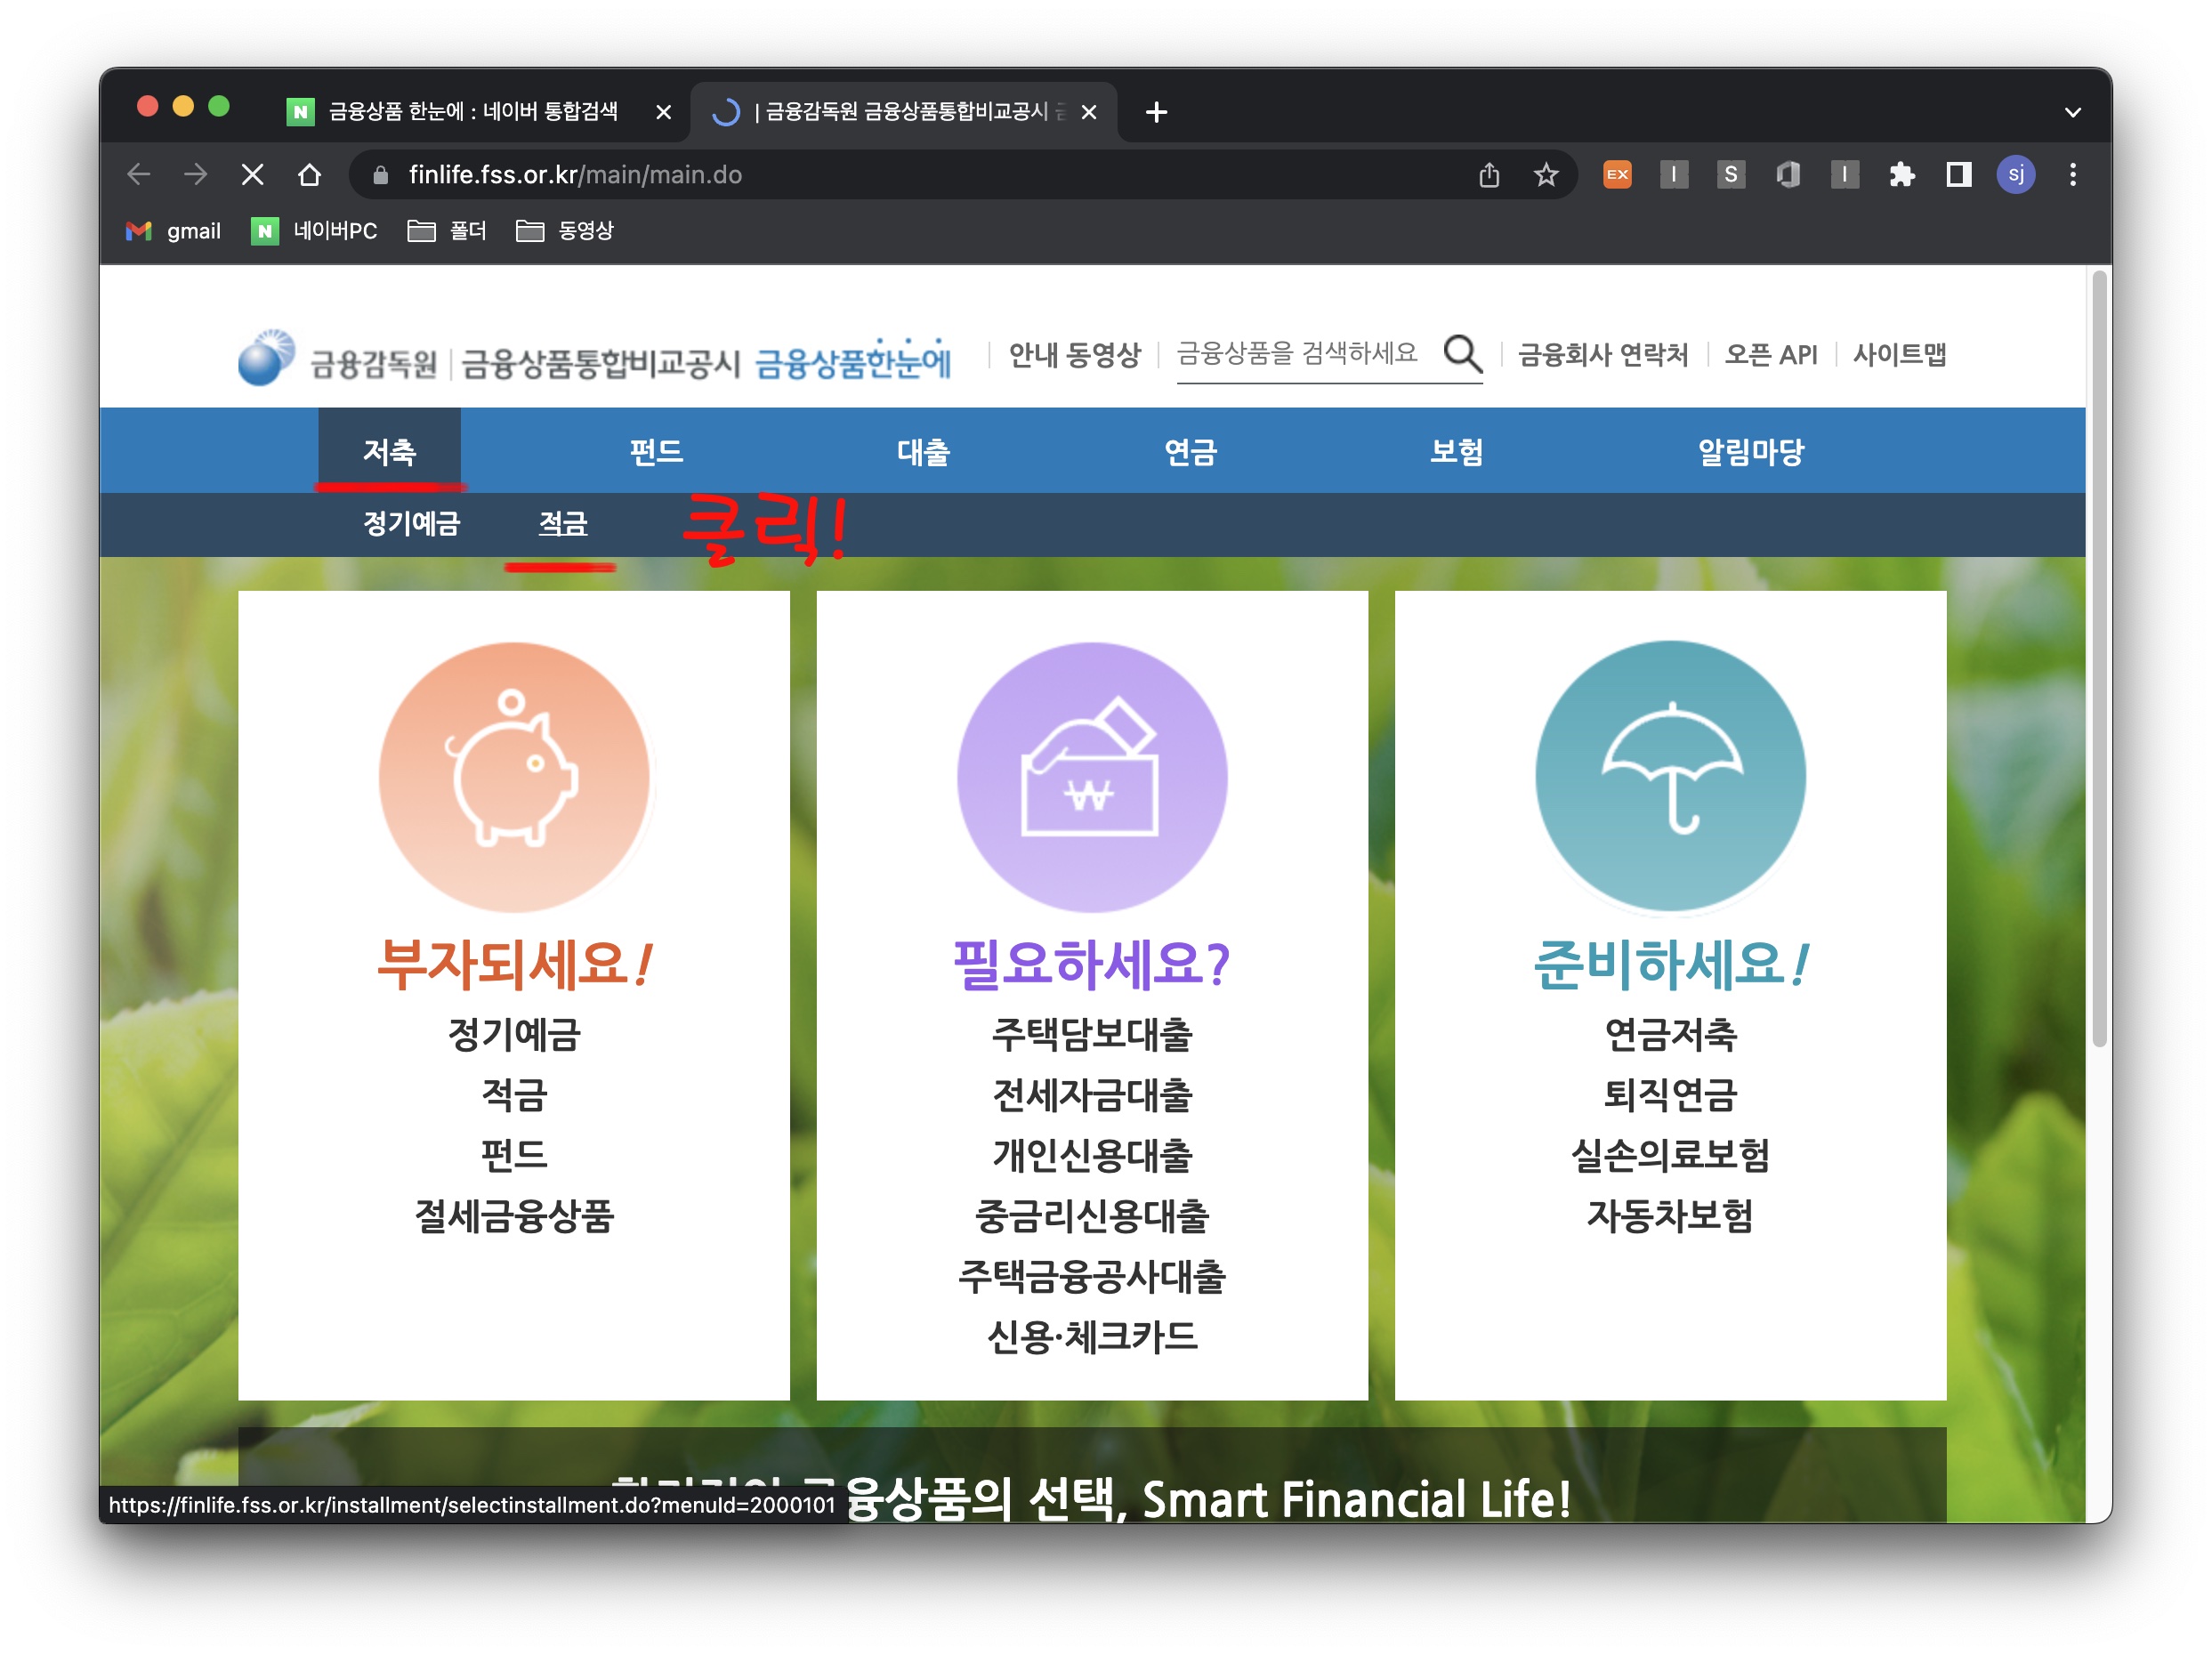Click the teal umbrella insurance icon

pos(1670,777)
